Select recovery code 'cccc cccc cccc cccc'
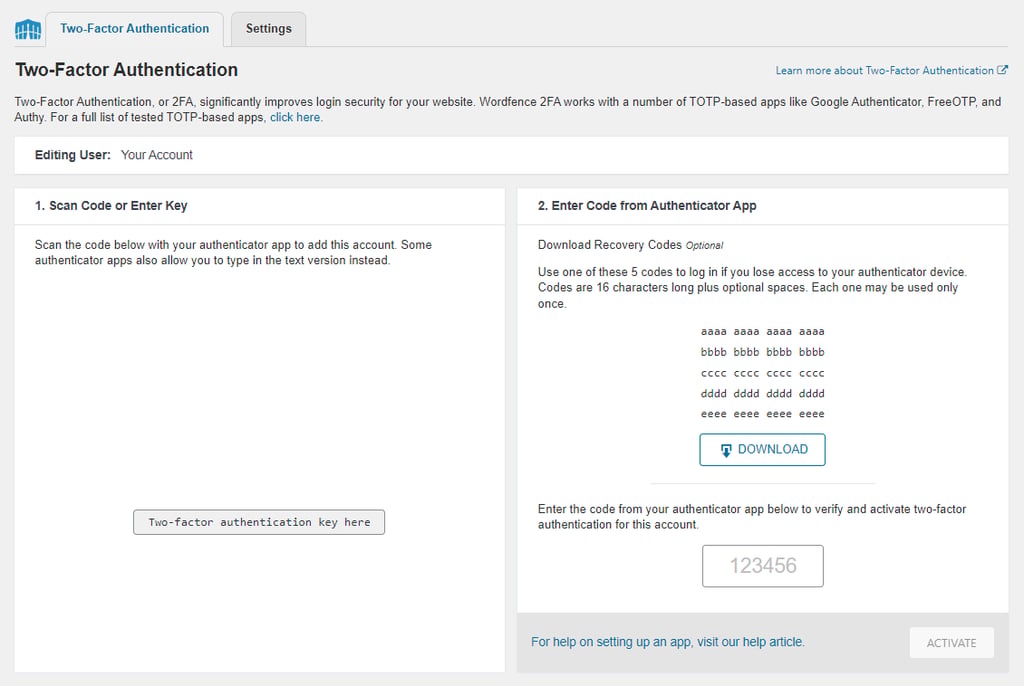Screen dimensions: 1024x686 click(x=762, y=374)
